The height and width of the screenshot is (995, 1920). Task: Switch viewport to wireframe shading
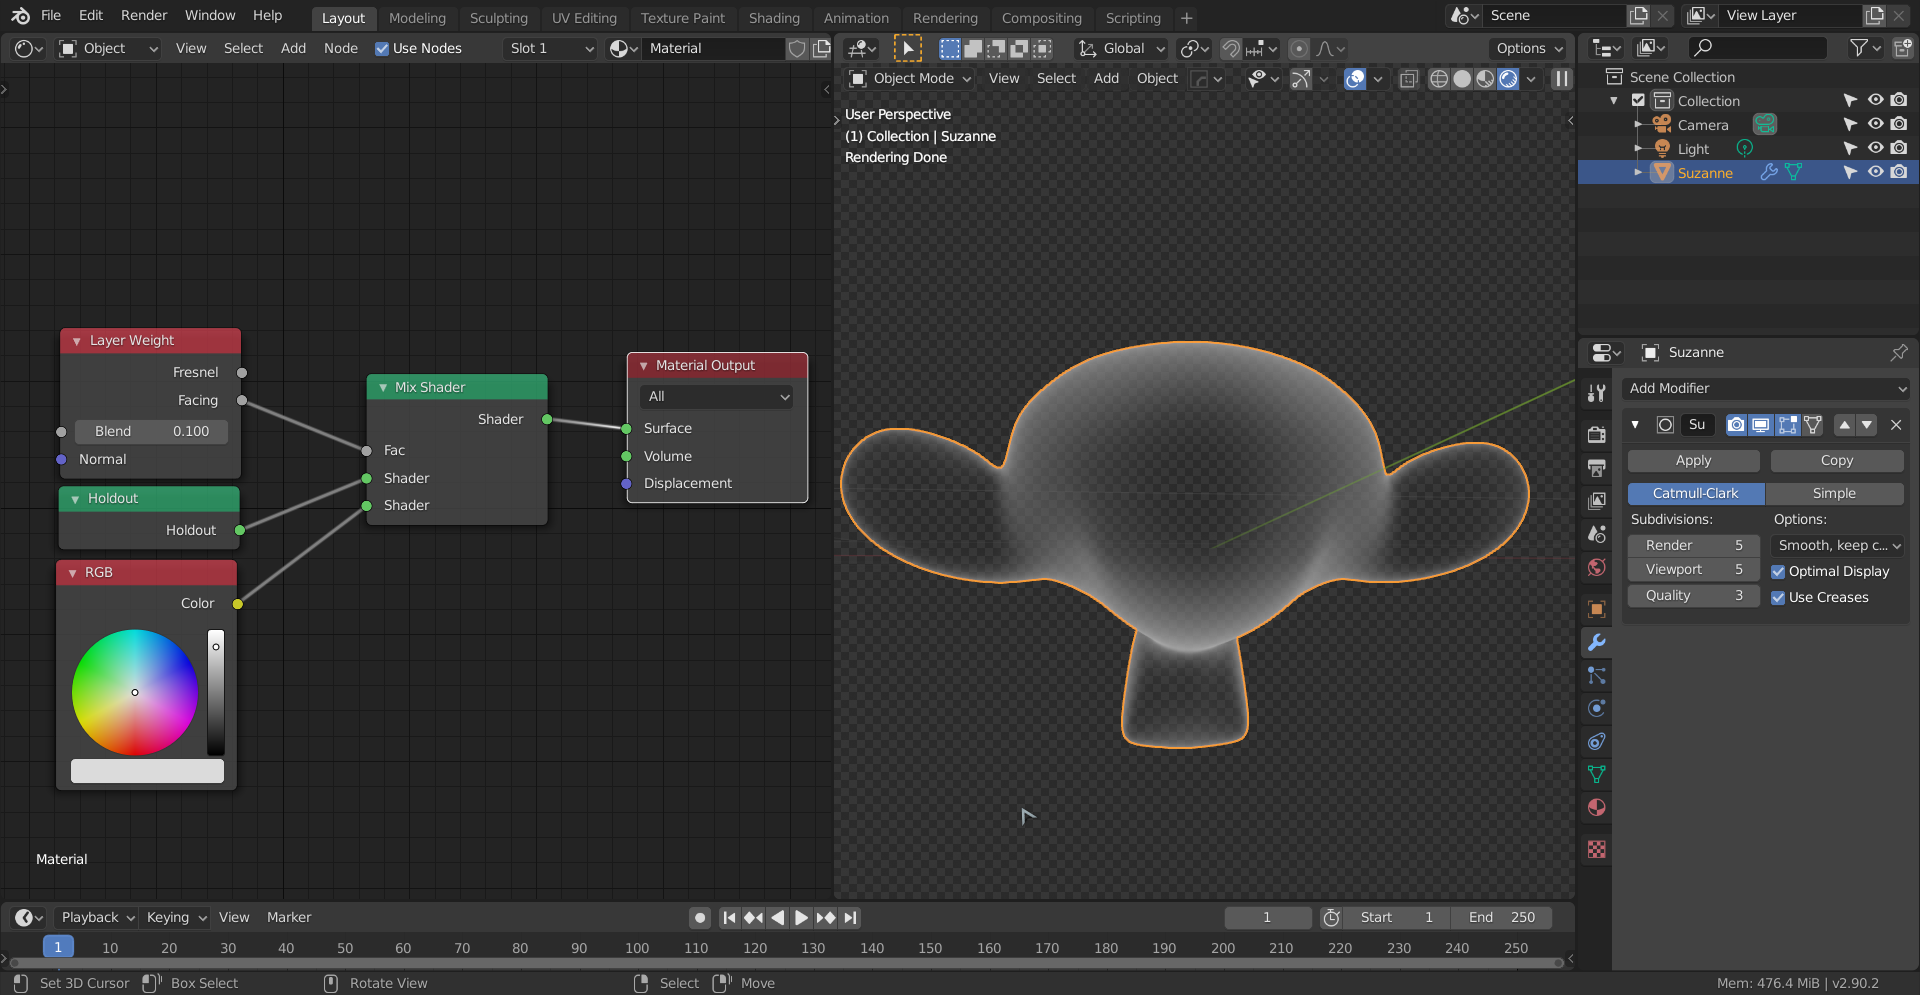coord(1438,79)
